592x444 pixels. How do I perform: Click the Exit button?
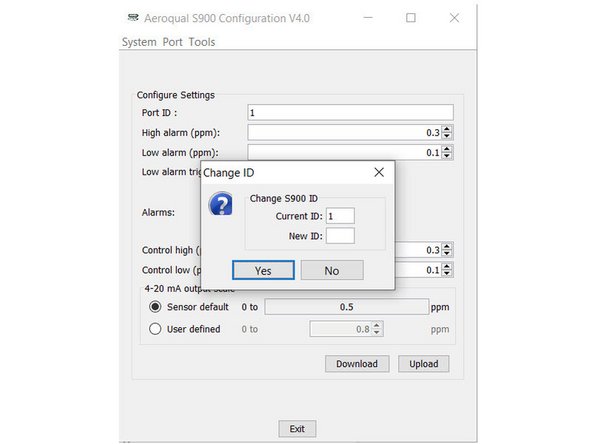pyautogui.click(x=297, y=429)
